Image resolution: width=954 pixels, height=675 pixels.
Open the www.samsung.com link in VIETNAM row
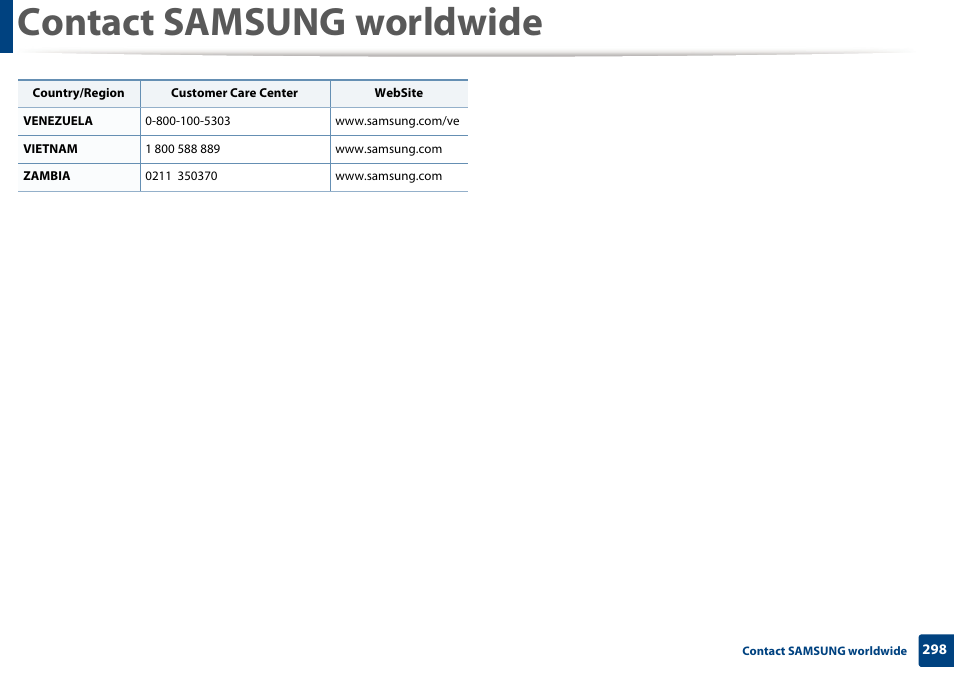[389, 149]
